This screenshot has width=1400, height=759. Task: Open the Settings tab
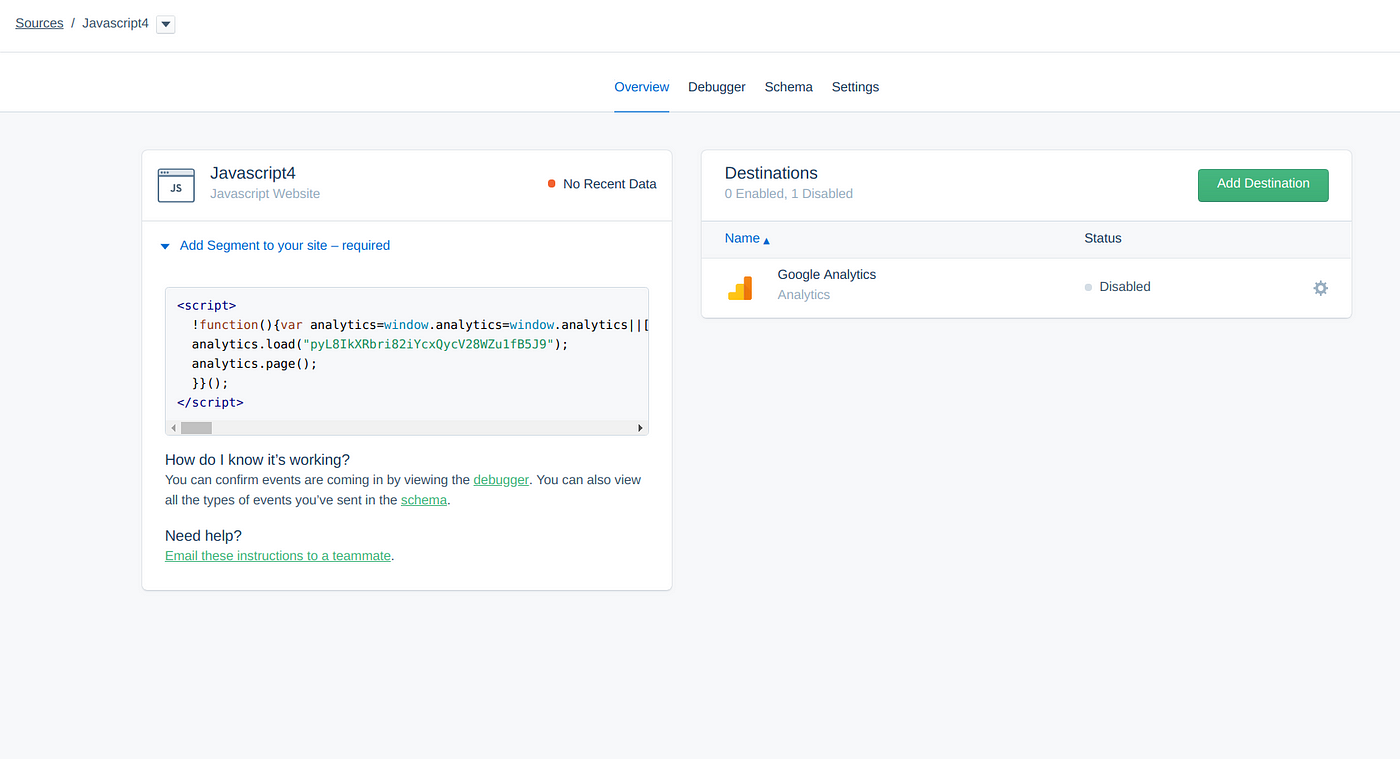[856, 87]
